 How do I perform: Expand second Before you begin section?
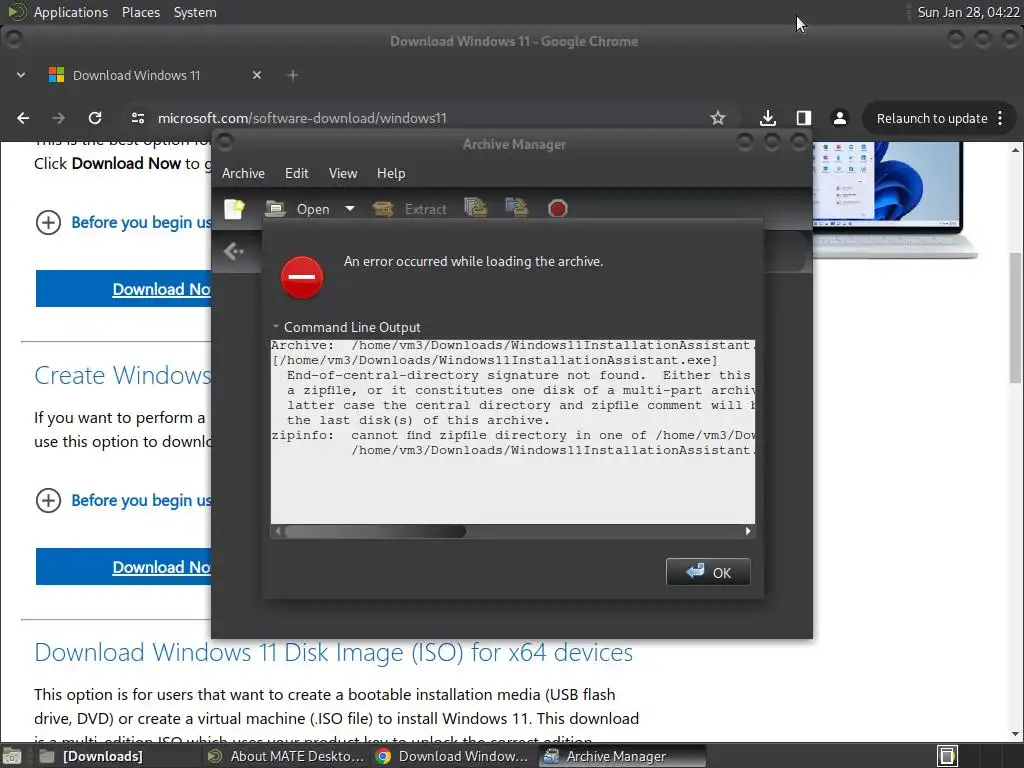point(124,500)
